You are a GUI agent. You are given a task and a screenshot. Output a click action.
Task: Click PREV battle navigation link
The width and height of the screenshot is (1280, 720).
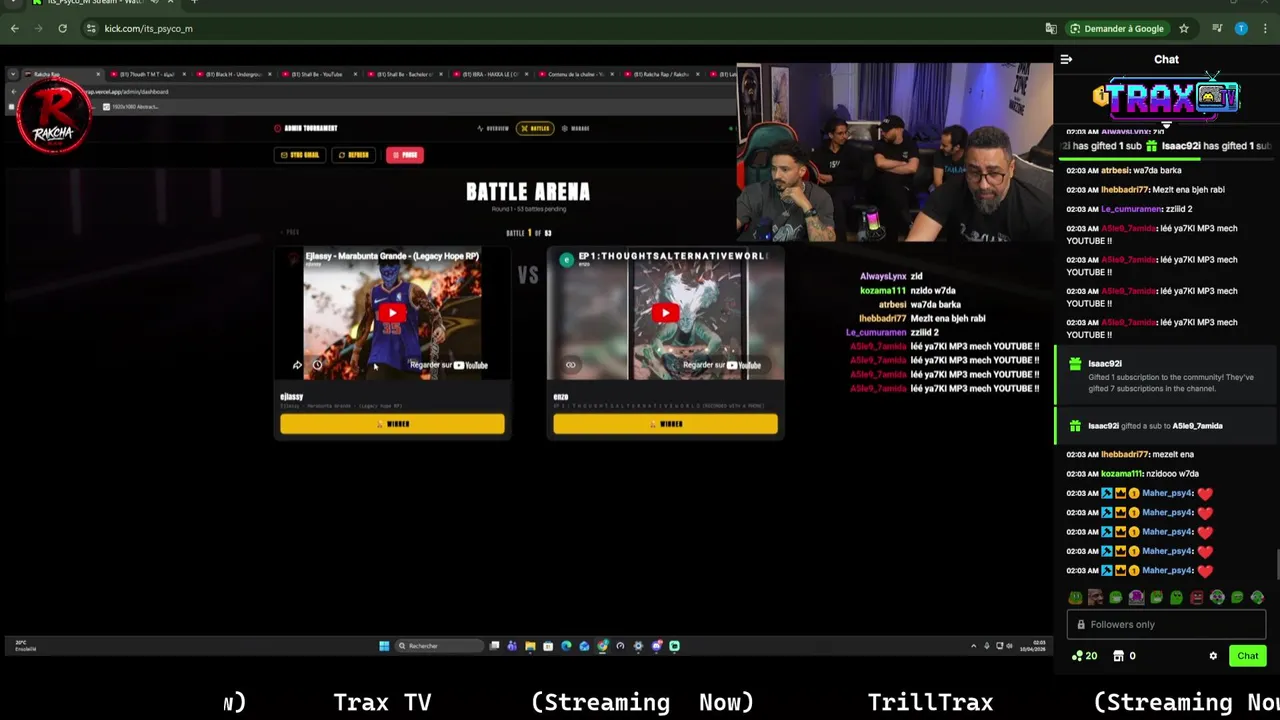click(289, 232)
